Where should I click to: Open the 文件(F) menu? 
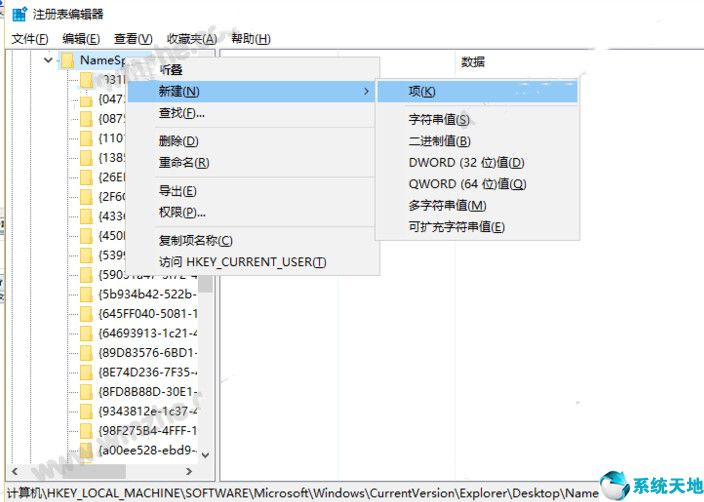tap(30, 39)
